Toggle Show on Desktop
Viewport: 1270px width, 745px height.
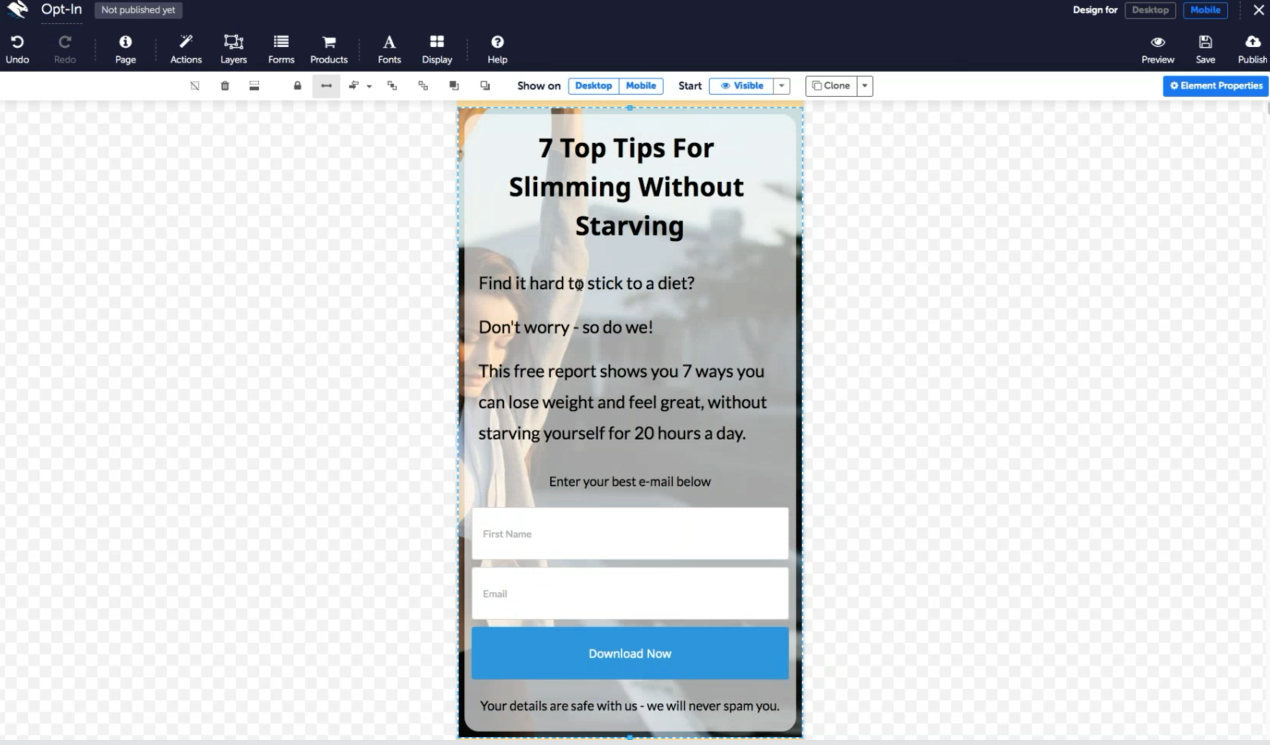click(593, 86)
